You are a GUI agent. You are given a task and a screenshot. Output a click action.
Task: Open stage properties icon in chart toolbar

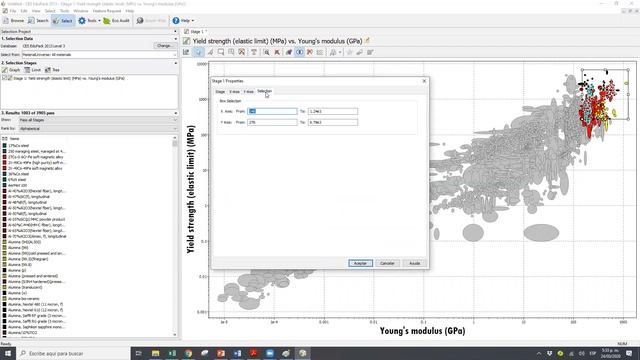click(186, 52)
